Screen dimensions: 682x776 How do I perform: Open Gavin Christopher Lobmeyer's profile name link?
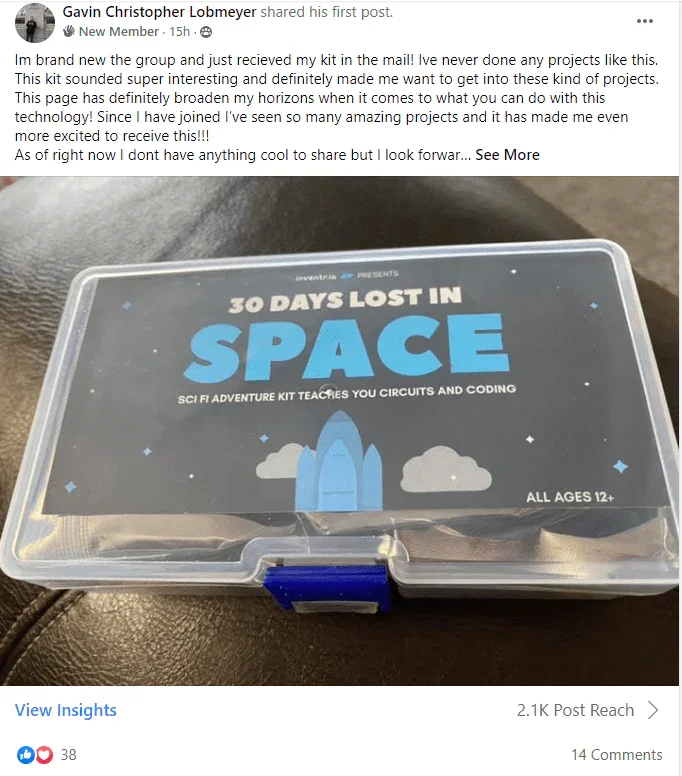[159, 12]
